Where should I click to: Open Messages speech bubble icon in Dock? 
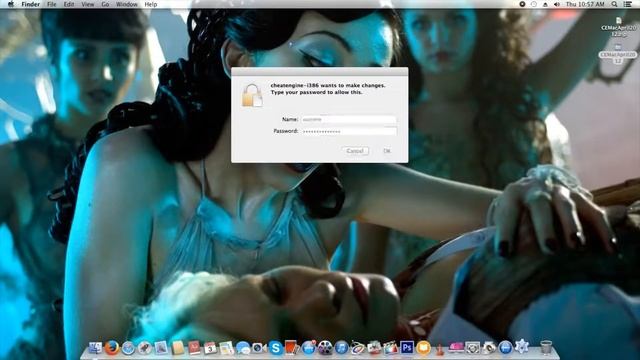pyautogui.click(x=243, y=348)
